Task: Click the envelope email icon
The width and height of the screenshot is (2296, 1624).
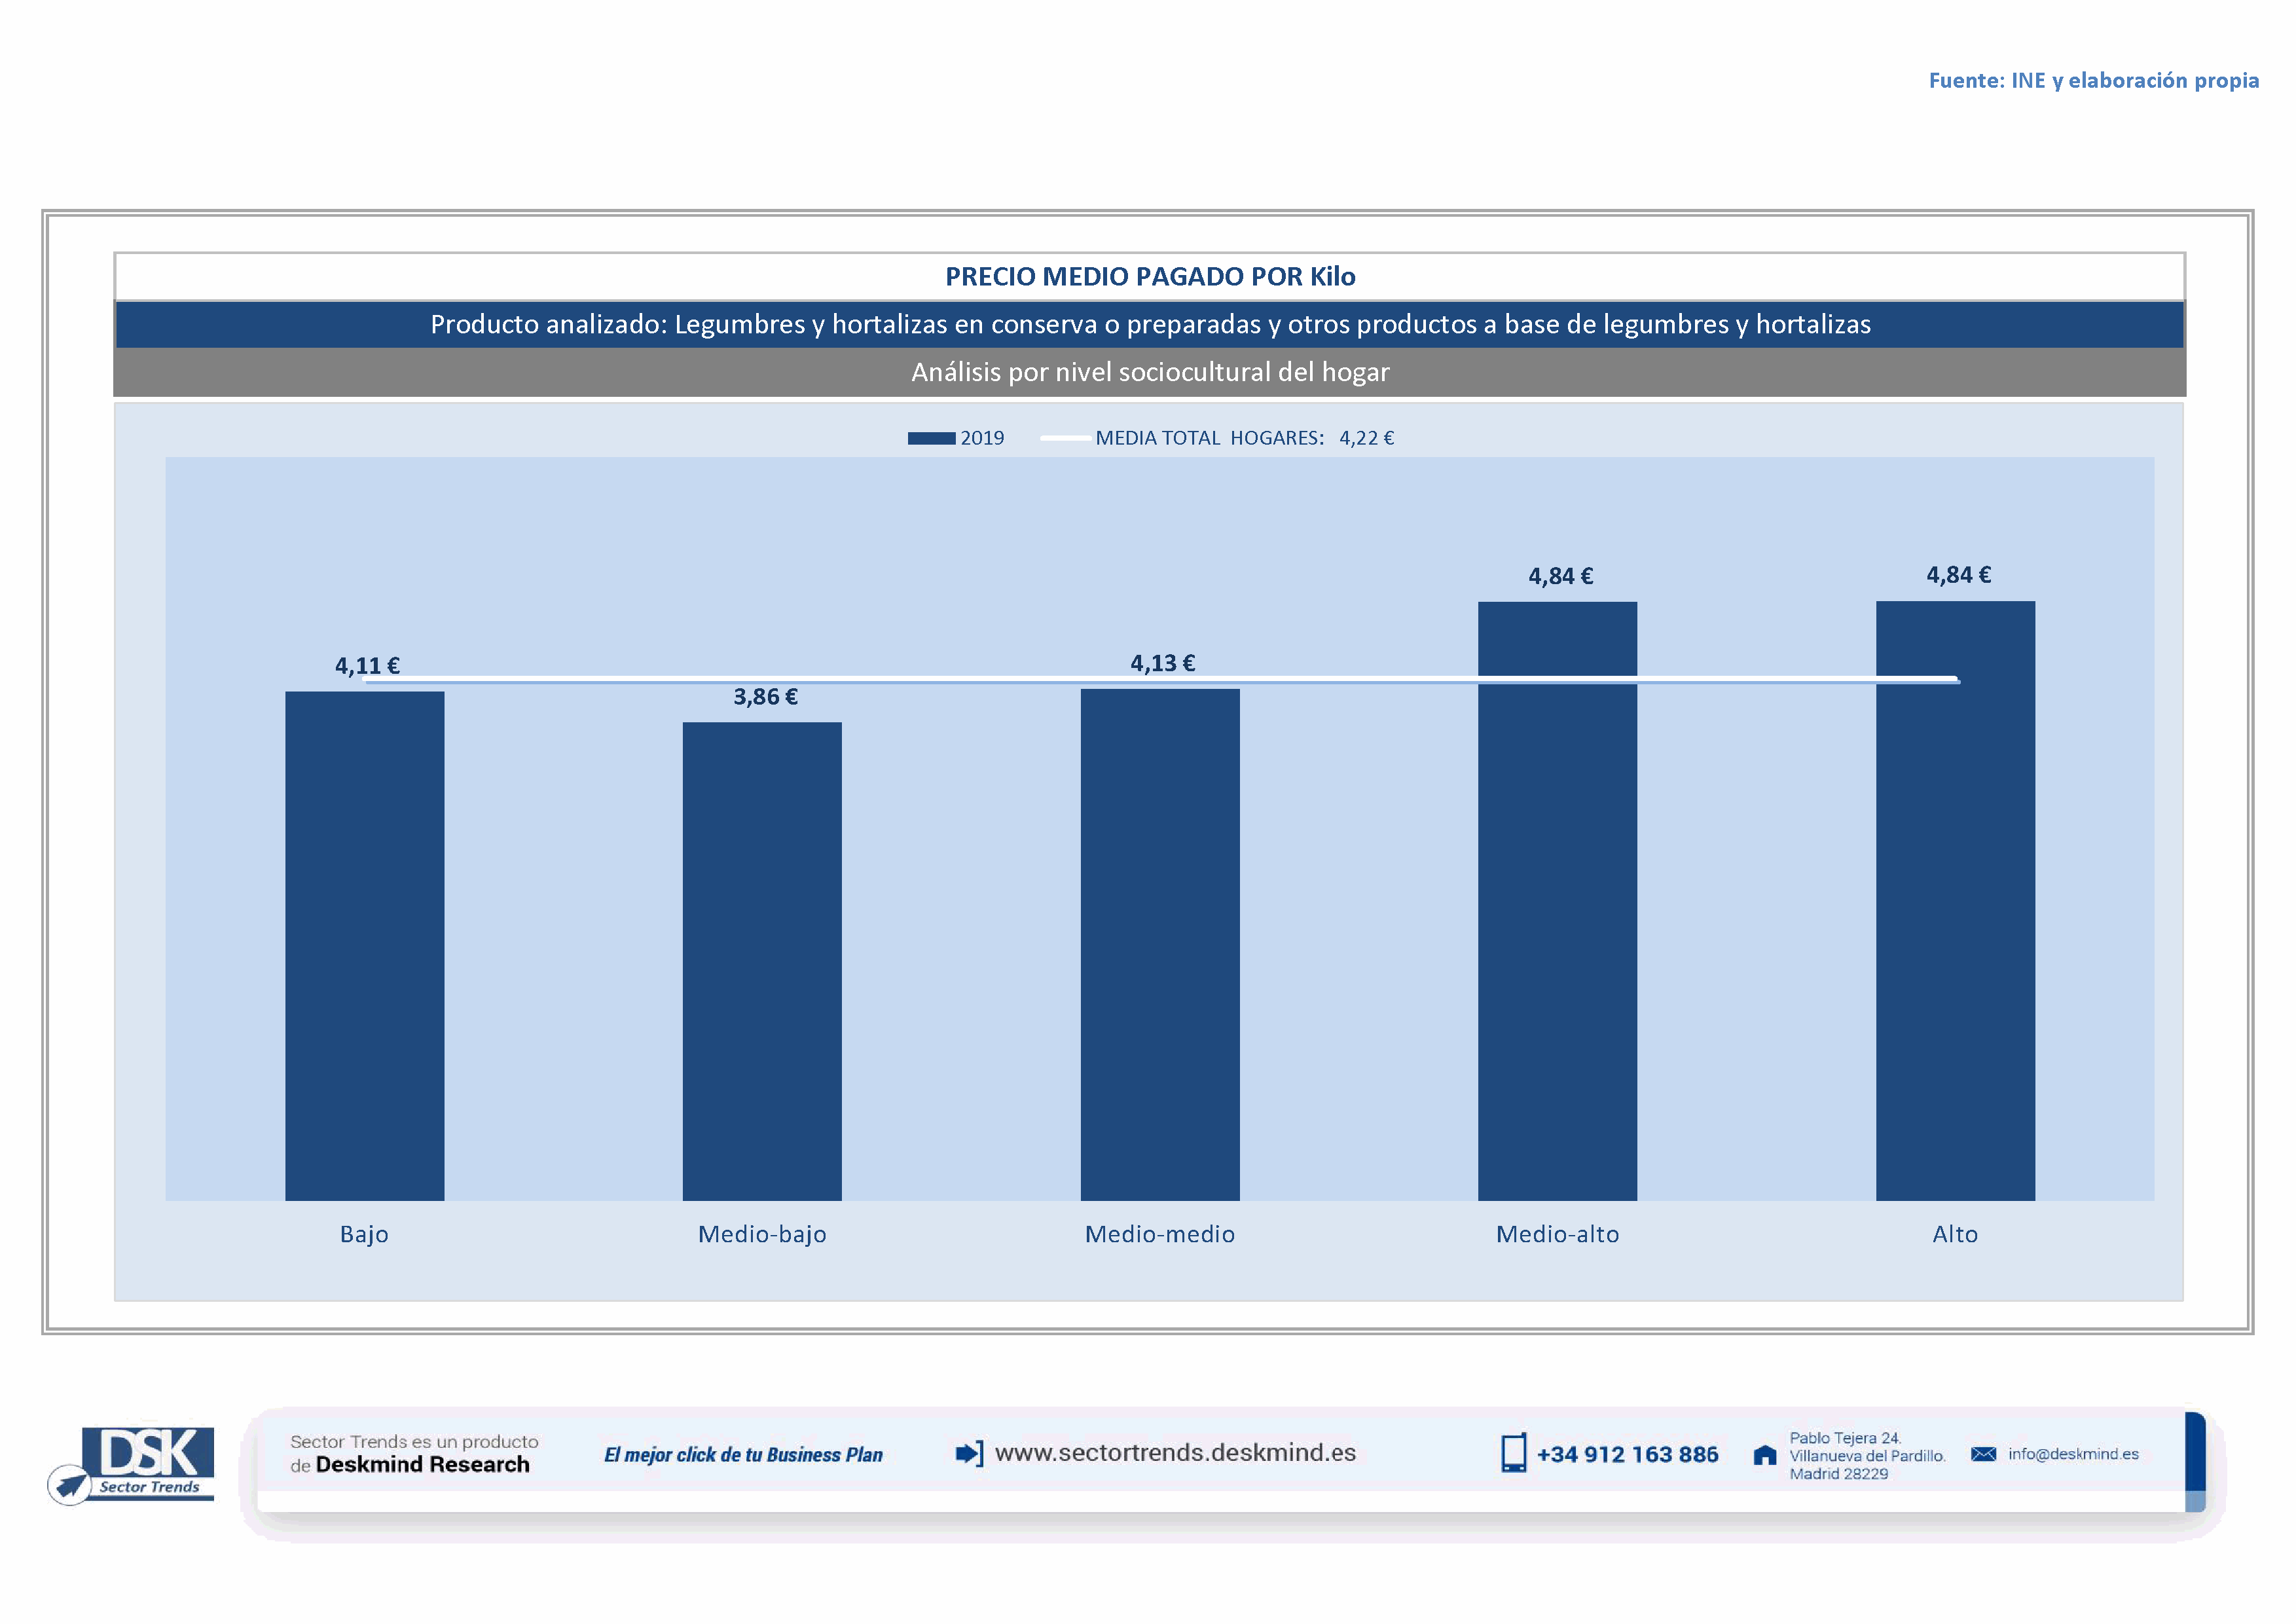Action: [x=1983, y=1454]
